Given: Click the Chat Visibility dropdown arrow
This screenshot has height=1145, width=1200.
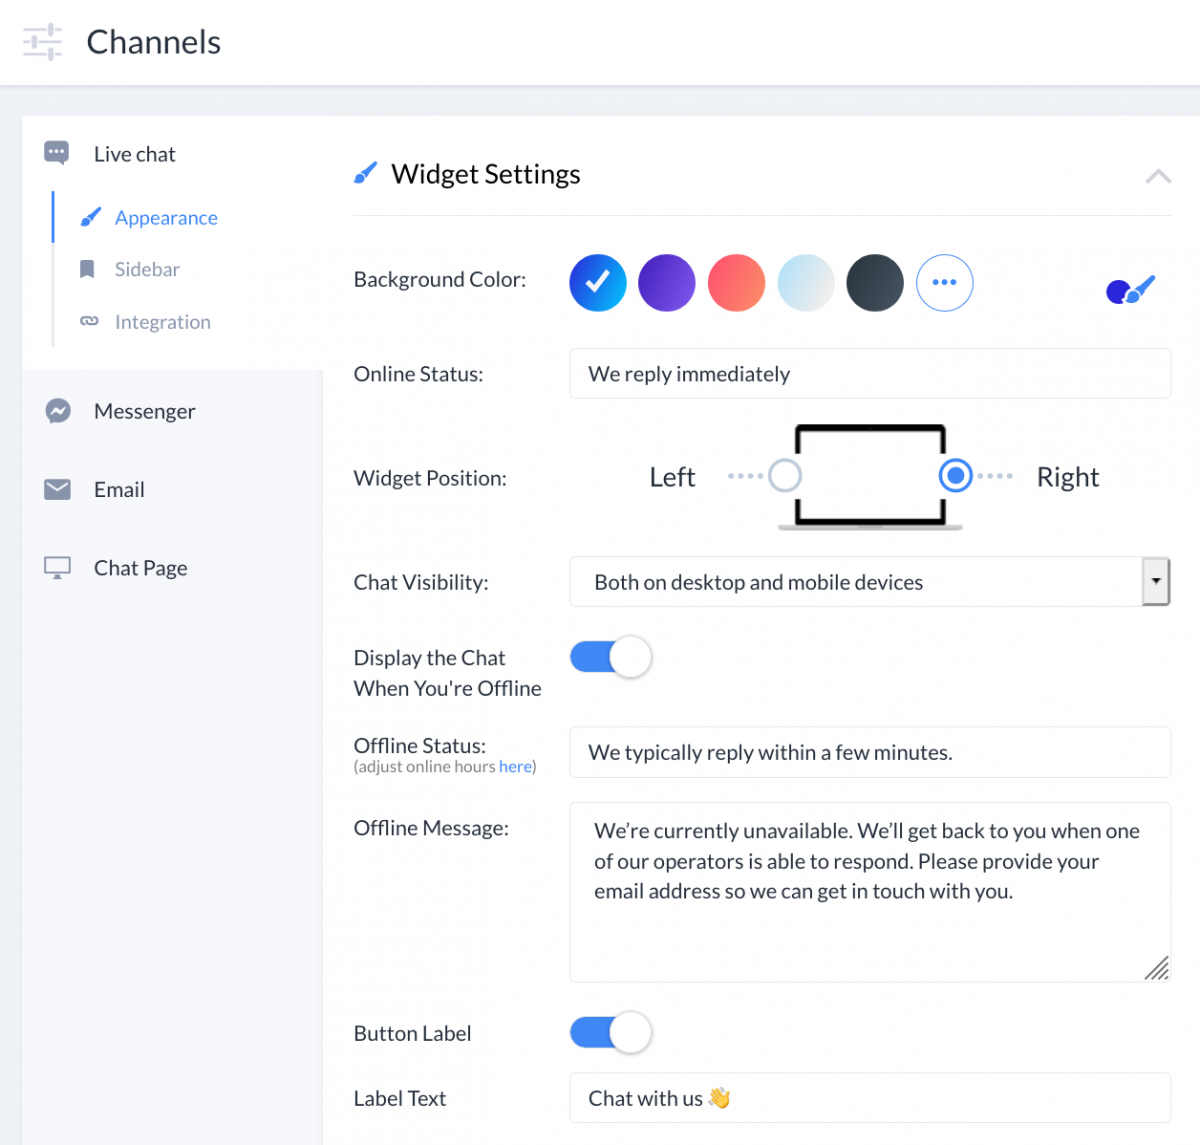Looking at the screenshot, I should pyautogui.click(x=1156, y=581).
